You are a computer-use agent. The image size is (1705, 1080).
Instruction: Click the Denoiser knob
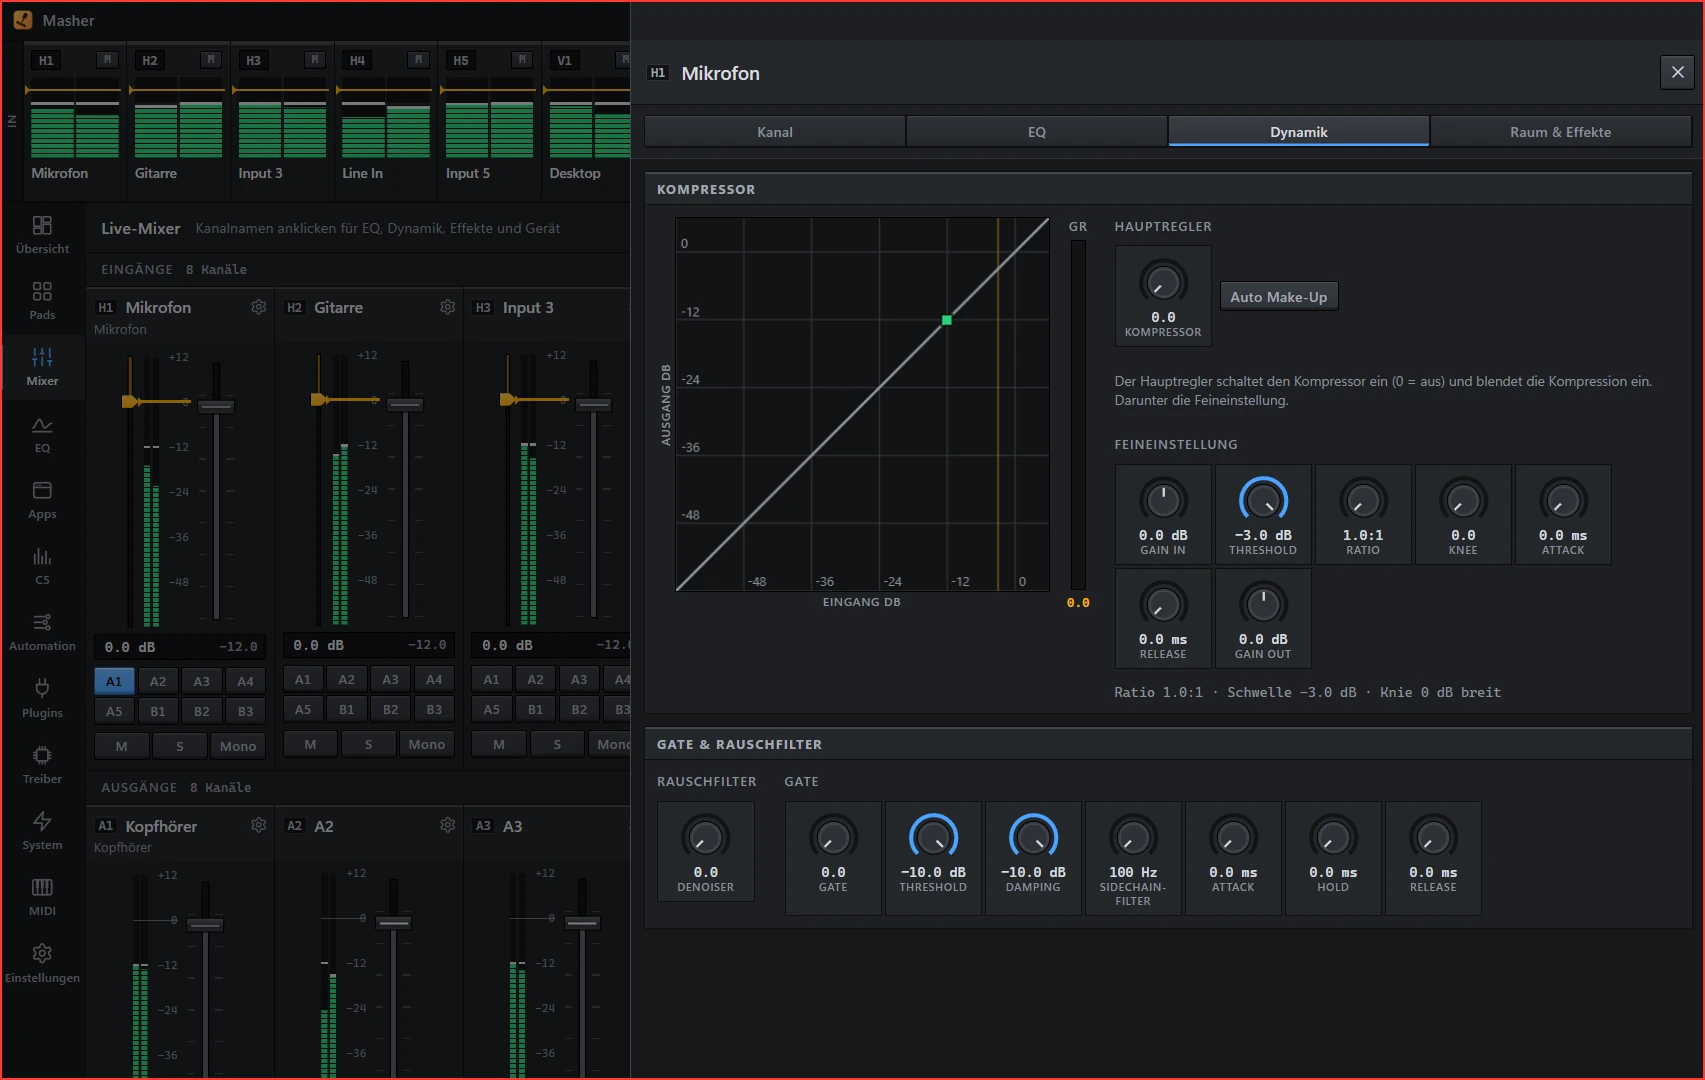tap(706, 837)
